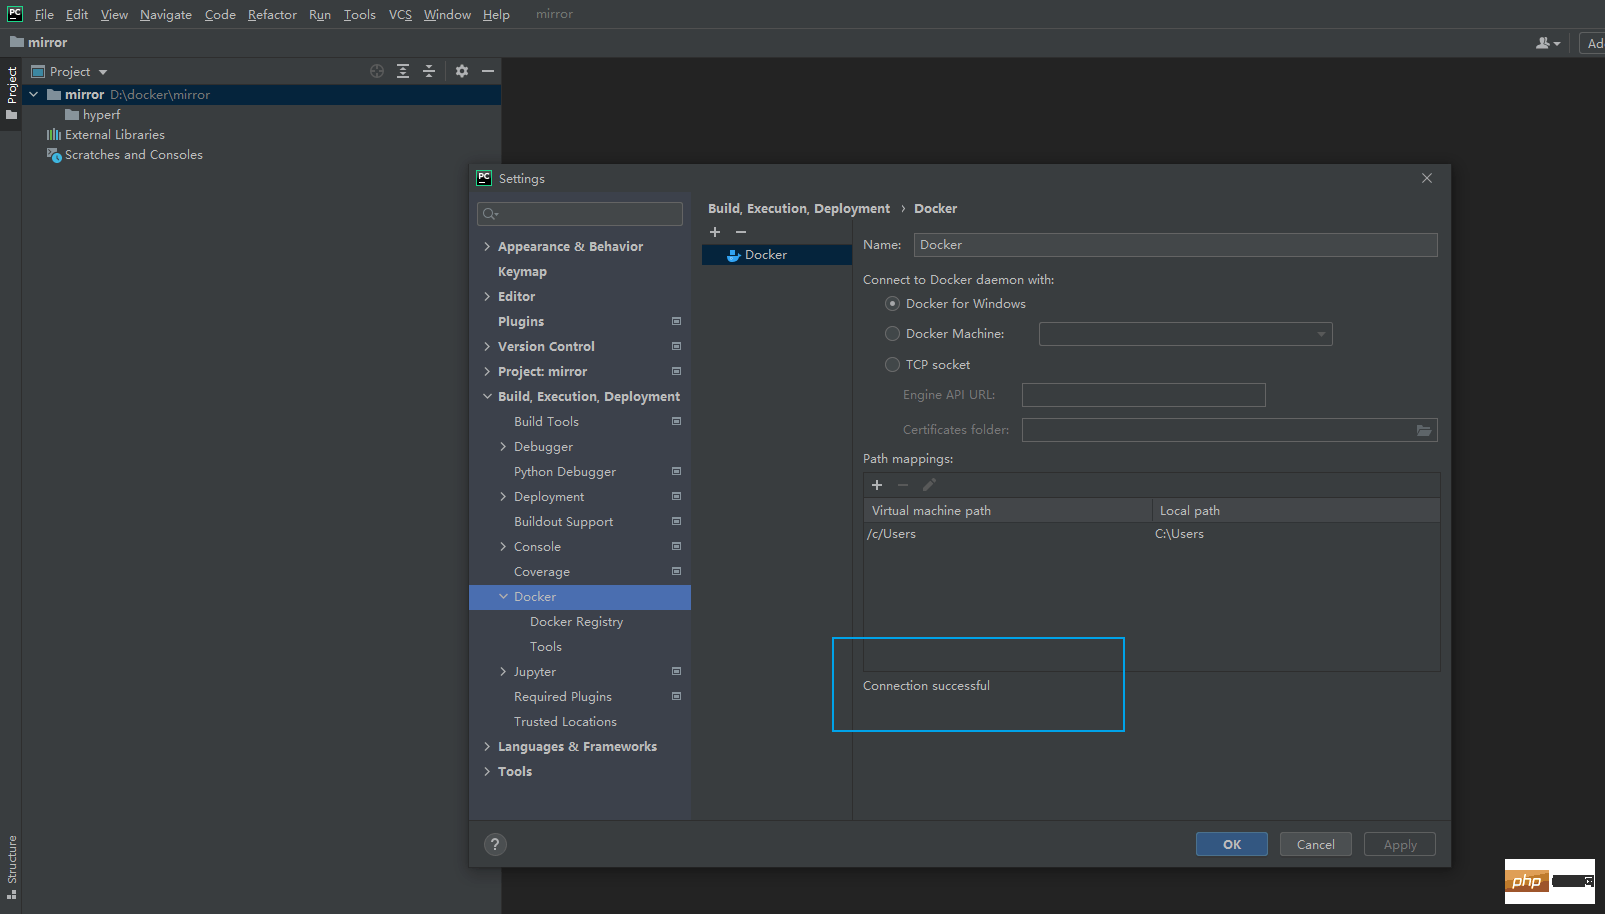
Task: Click the expand all icon in Project panel
Action: point(403,71)
